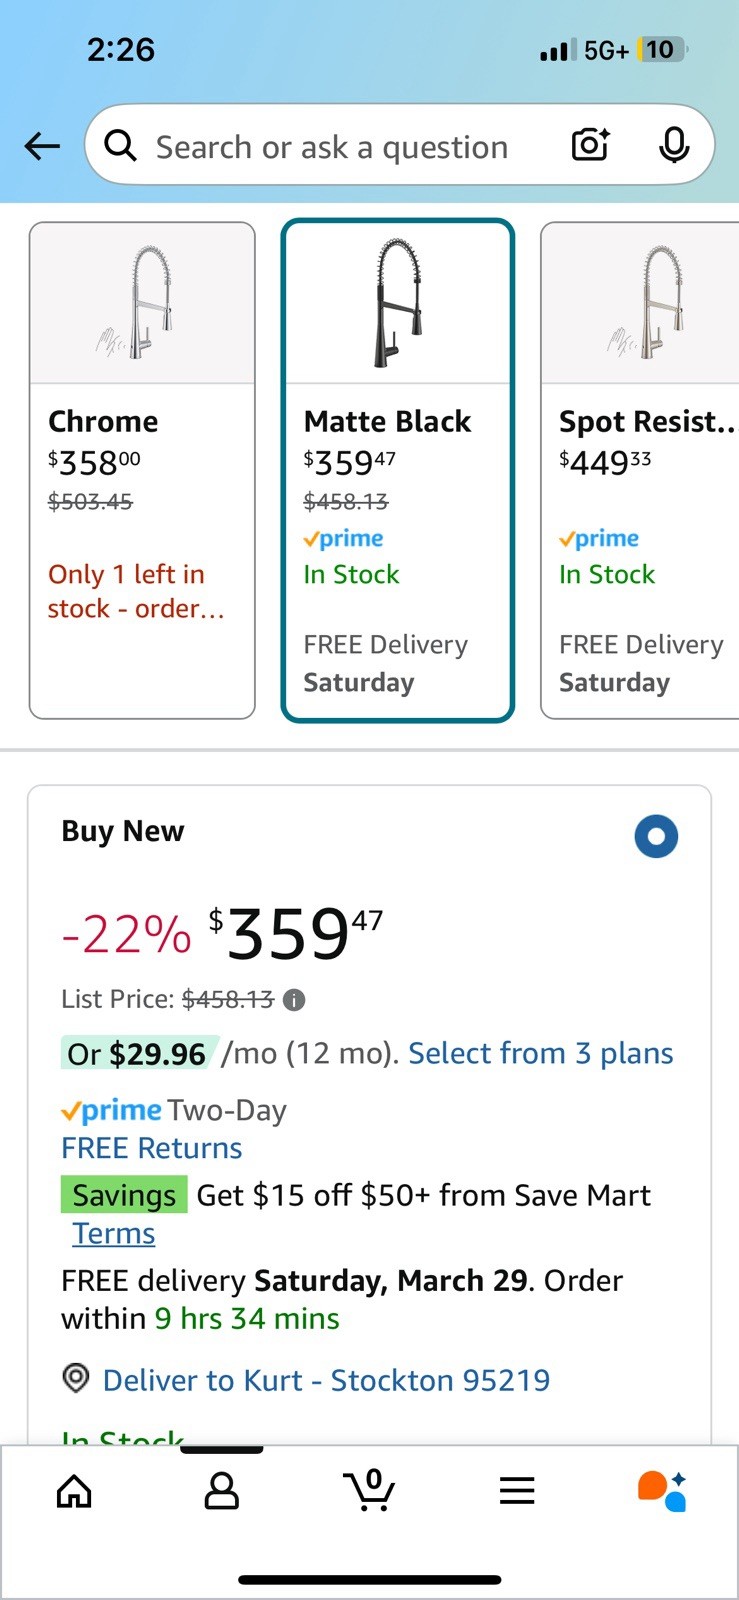This screenshot has height=1600, width=739.
Task: Change address Deliver to Kurt - Stockton
Action: point(326,1380)
